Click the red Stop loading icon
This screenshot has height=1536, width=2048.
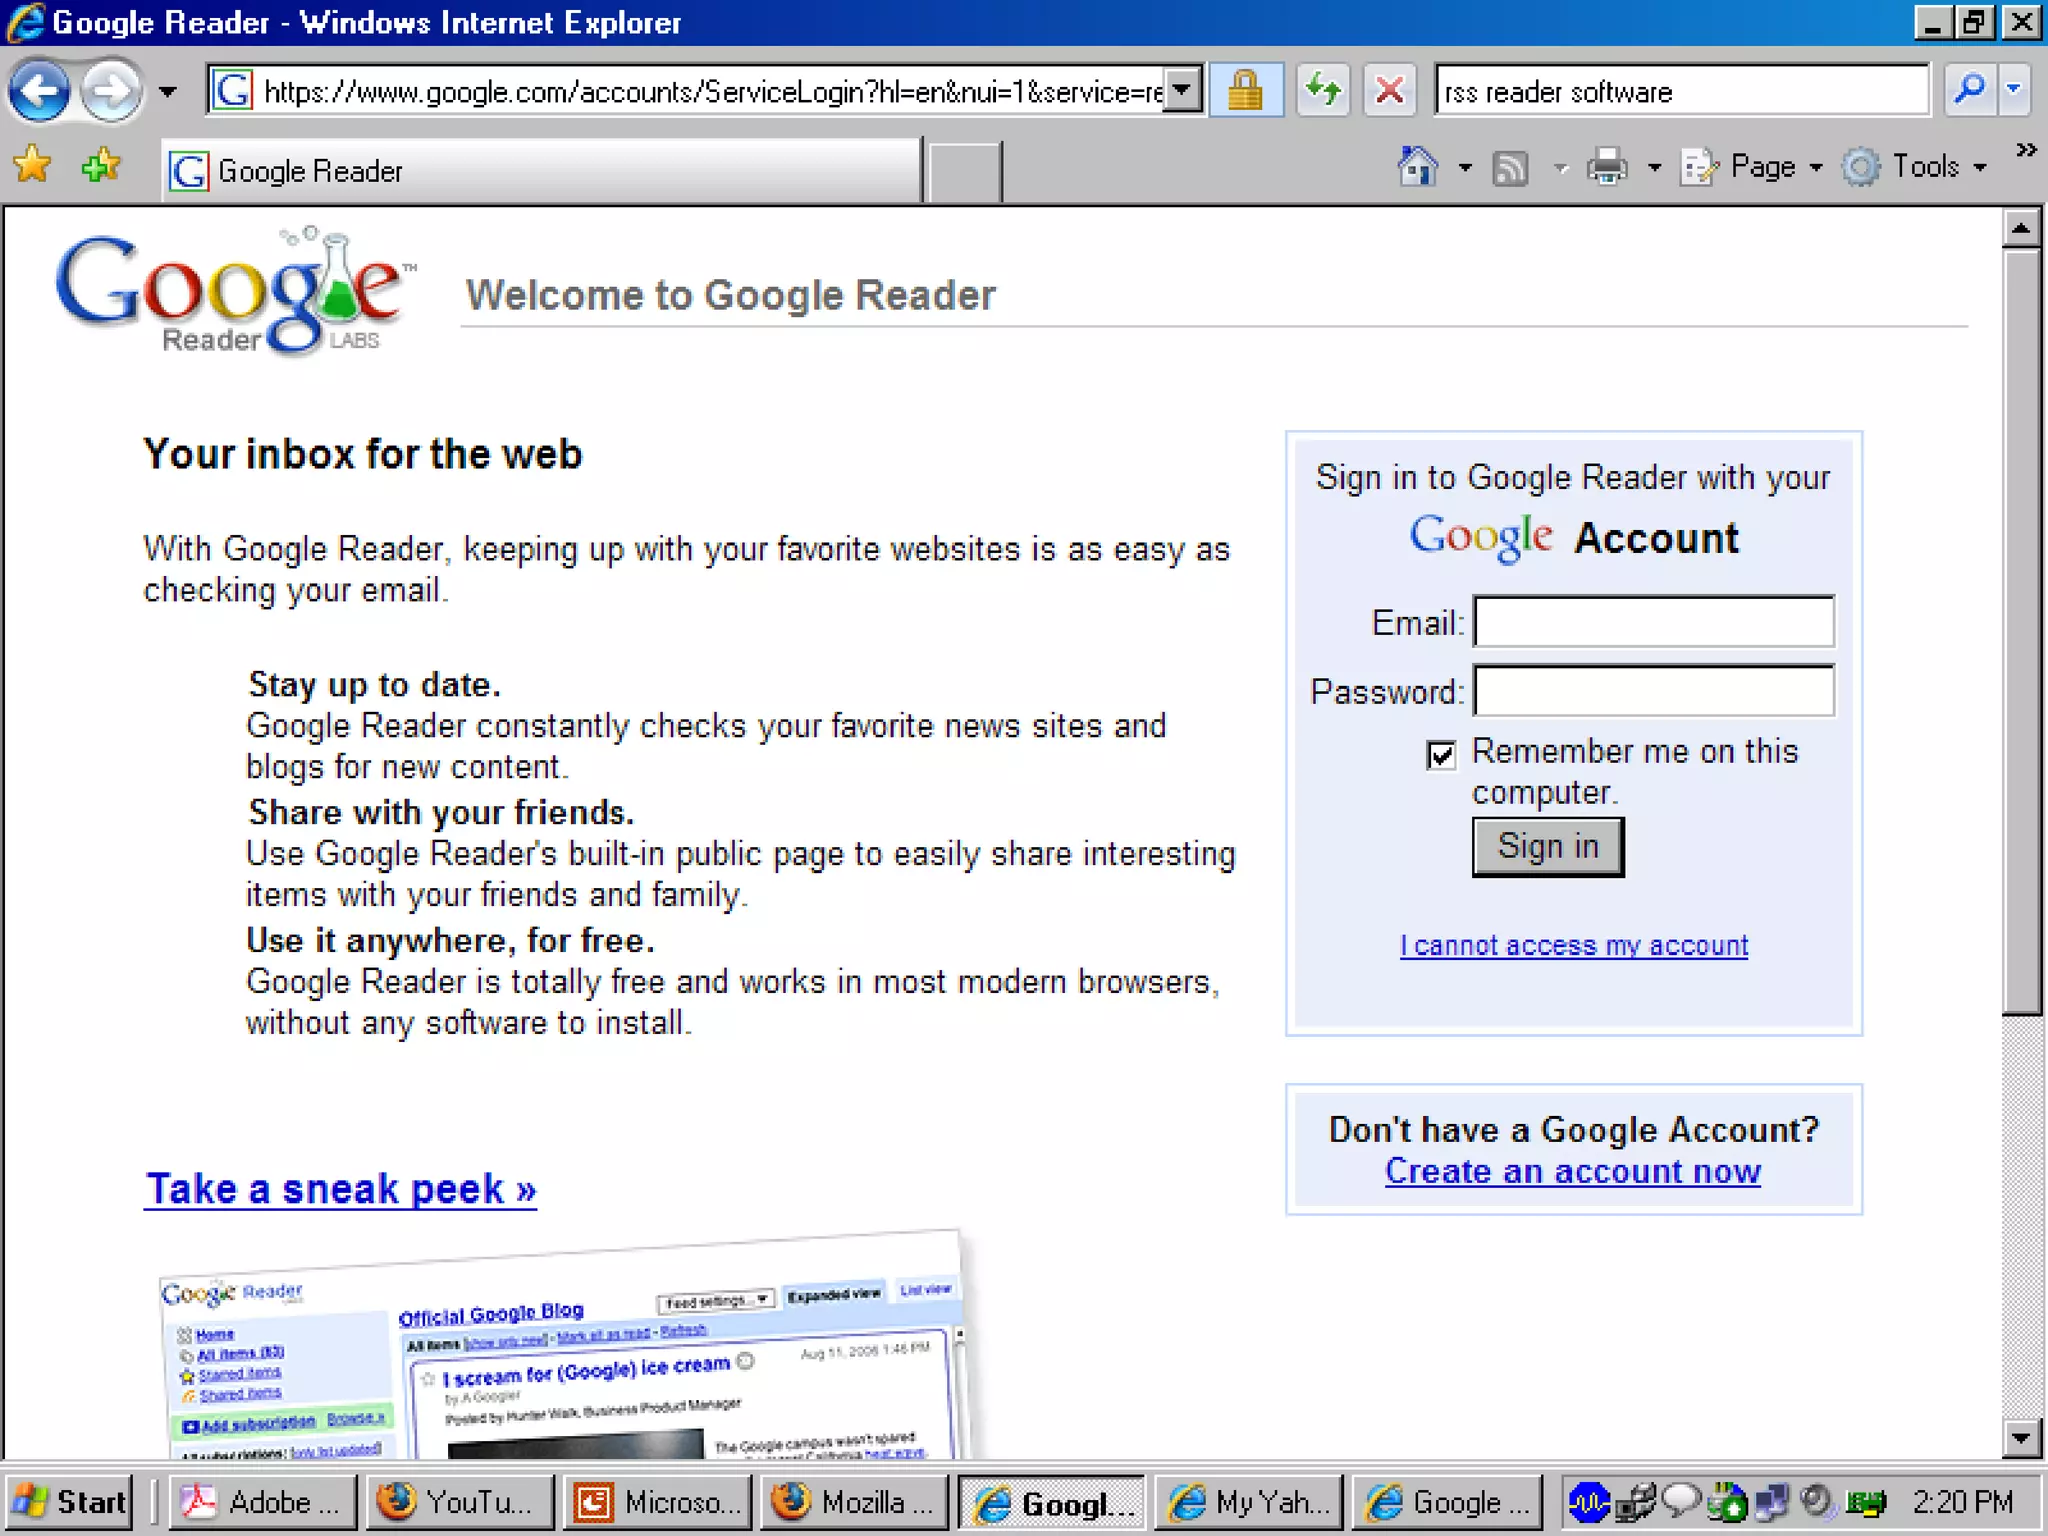1389,91
